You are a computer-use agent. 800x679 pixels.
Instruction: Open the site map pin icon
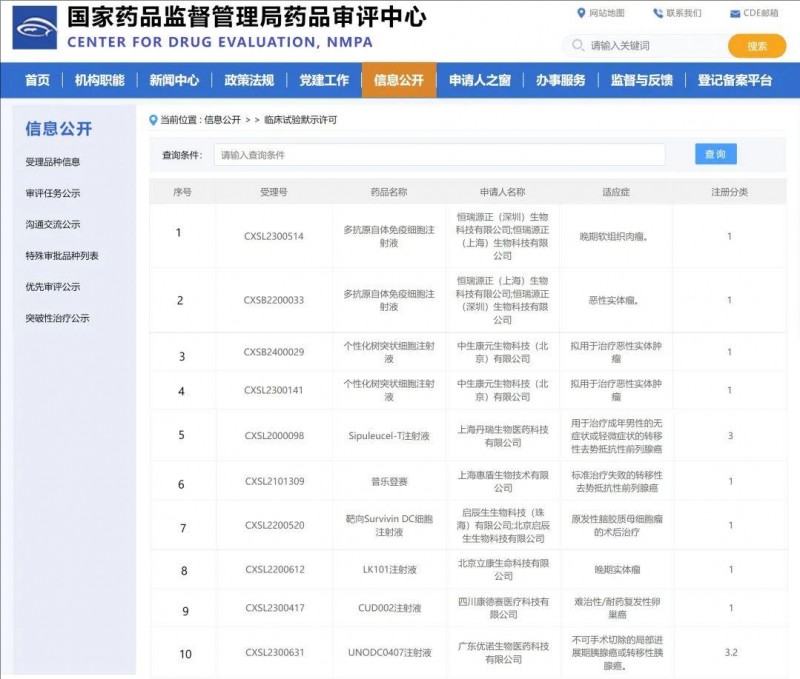pos(581,13)
